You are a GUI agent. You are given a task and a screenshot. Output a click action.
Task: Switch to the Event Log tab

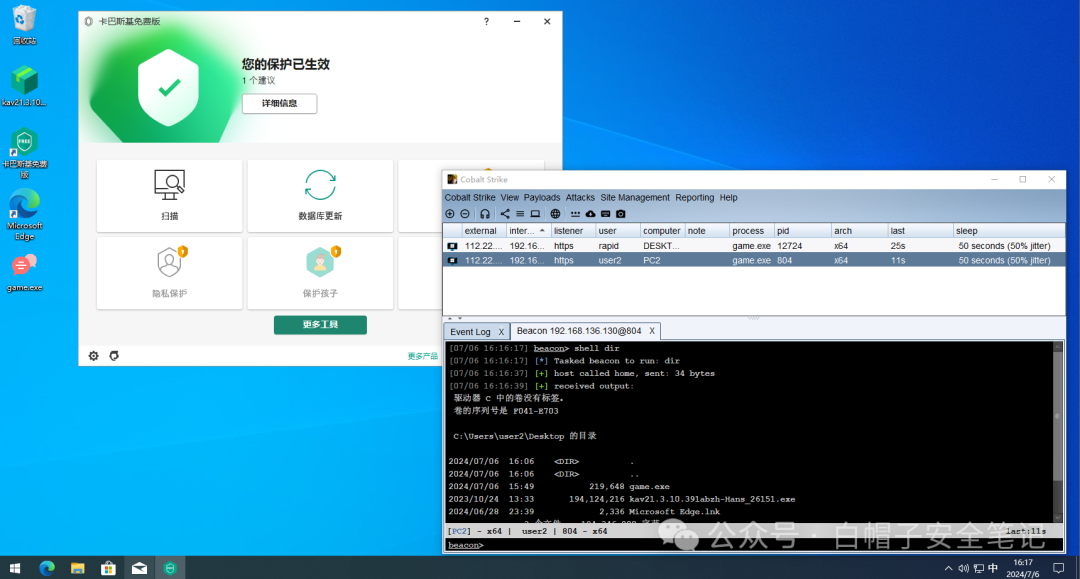tap(470, 332)
